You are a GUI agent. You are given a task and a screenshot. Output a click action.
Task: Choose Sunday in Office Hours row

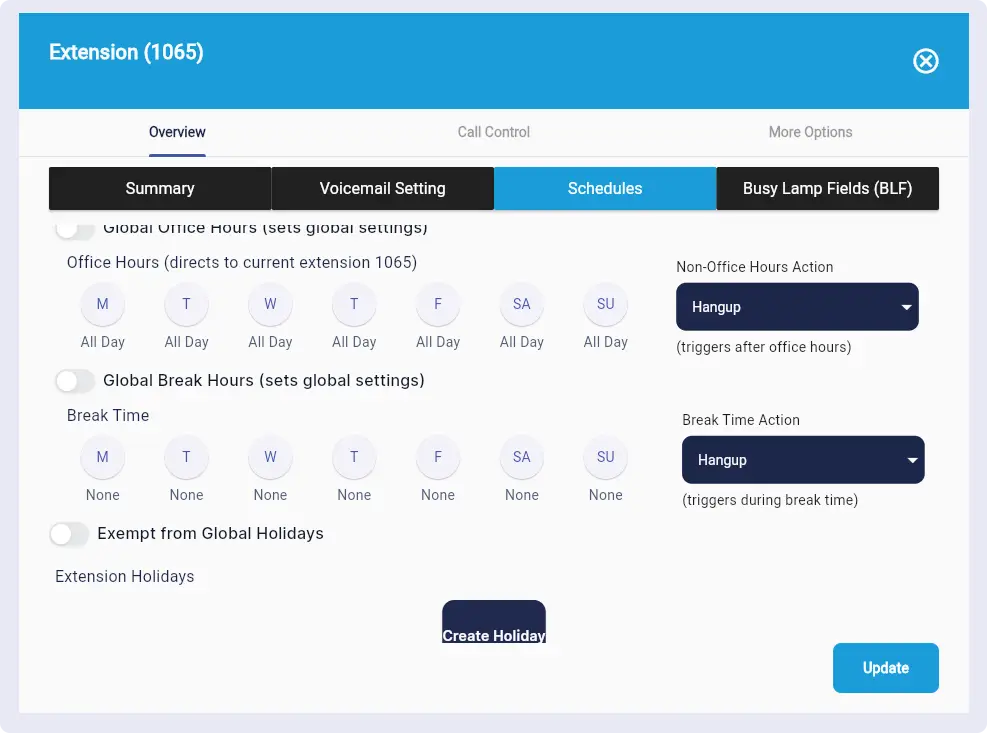click(x=605, y=305)
